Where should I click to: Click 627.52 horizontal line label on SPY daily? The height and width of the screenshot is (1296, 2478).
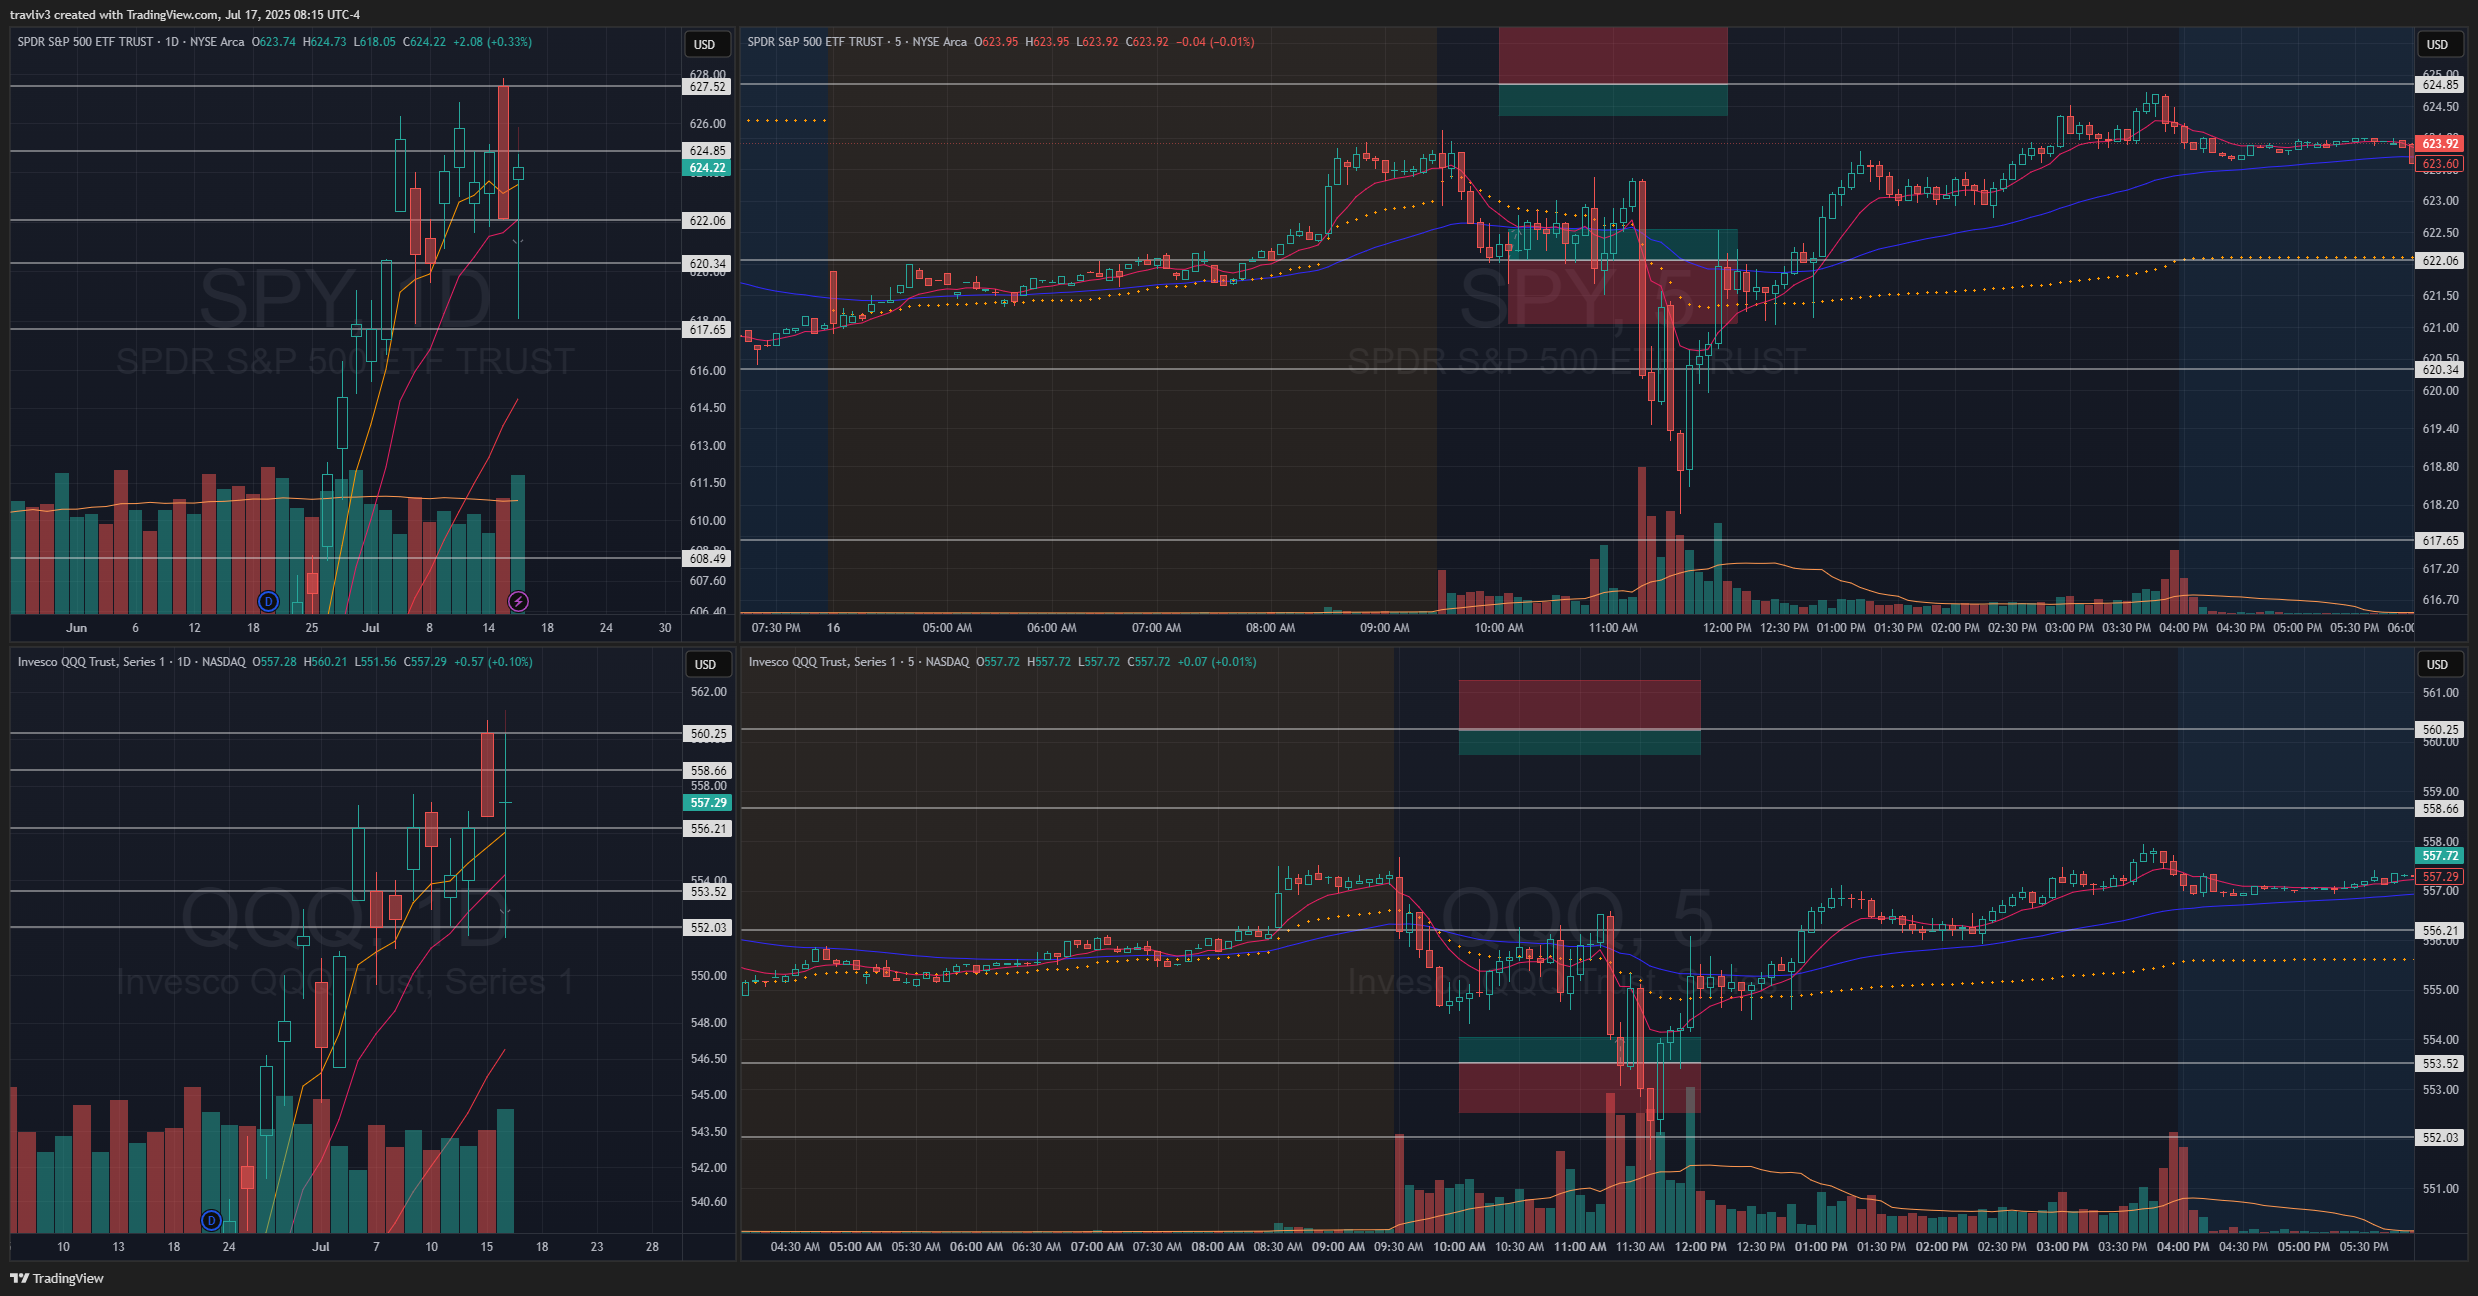(707, 87)
